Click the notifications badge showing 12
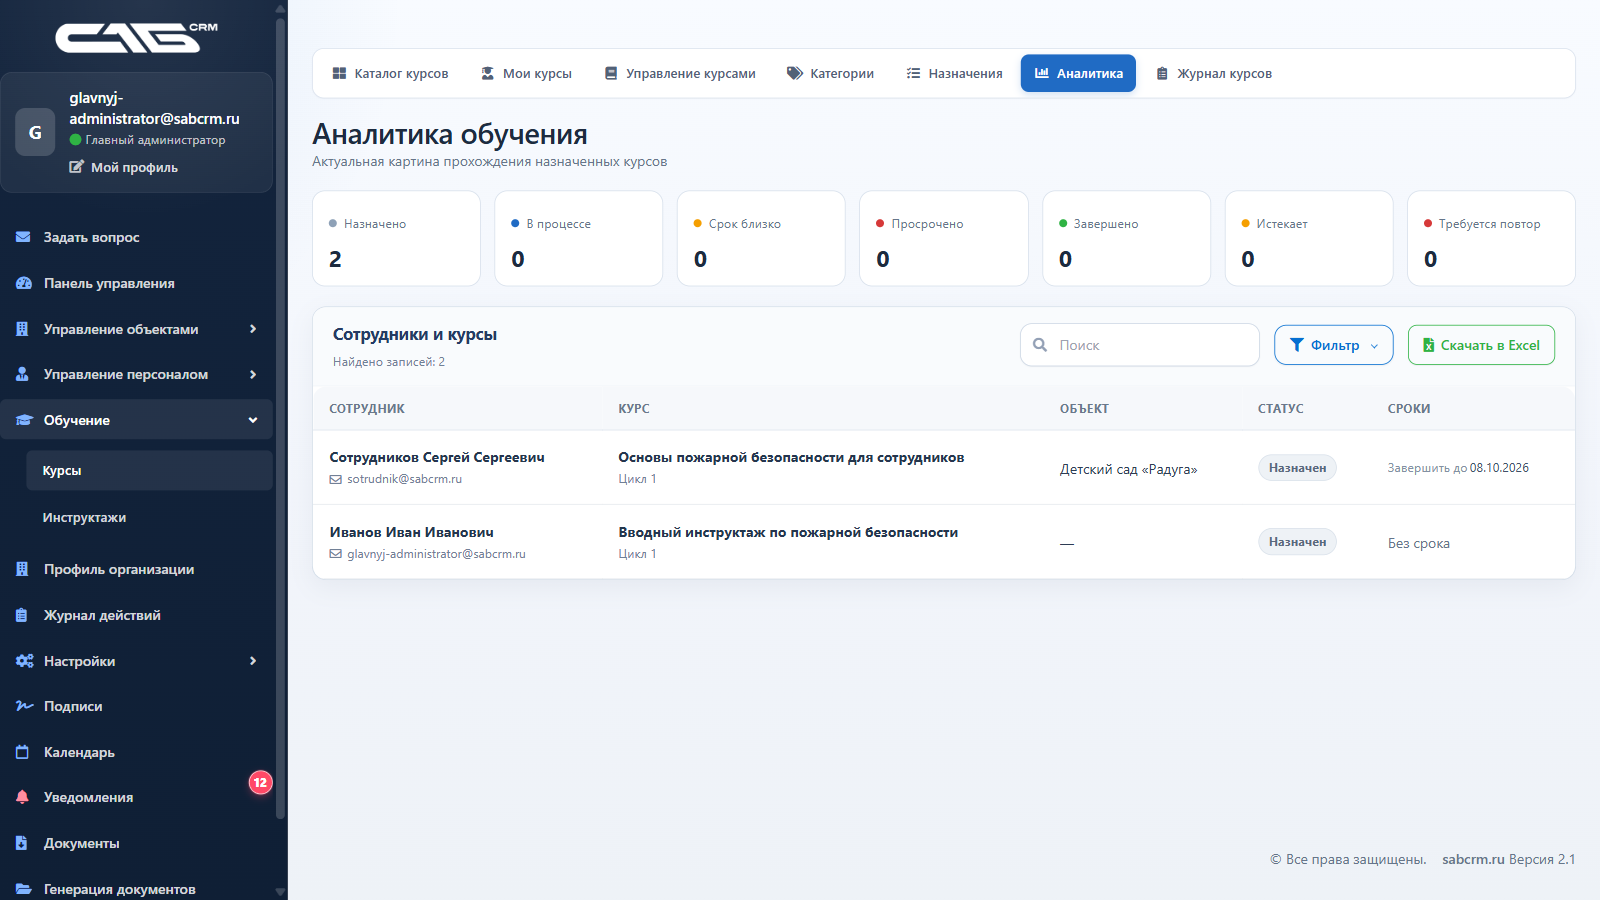 click(x=260, y=782)
